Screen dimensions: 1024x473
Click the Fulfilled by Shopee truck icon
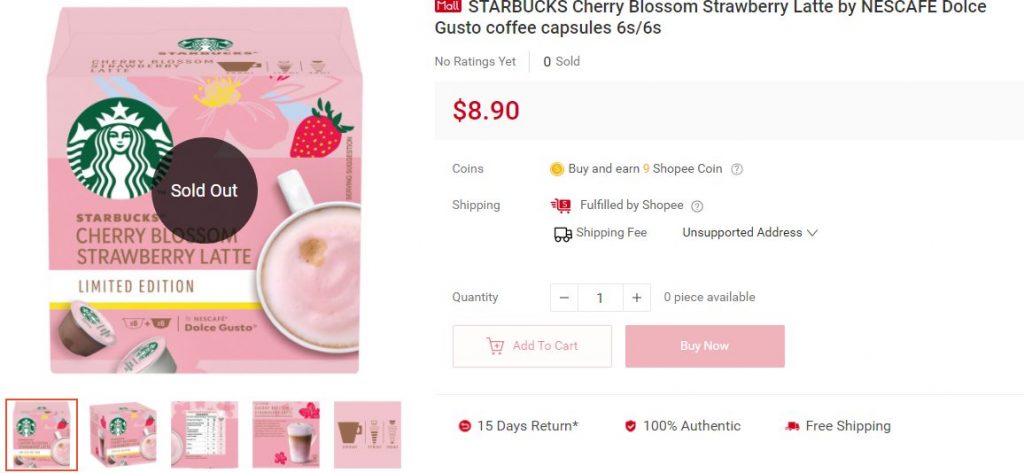tap(561, 205)
